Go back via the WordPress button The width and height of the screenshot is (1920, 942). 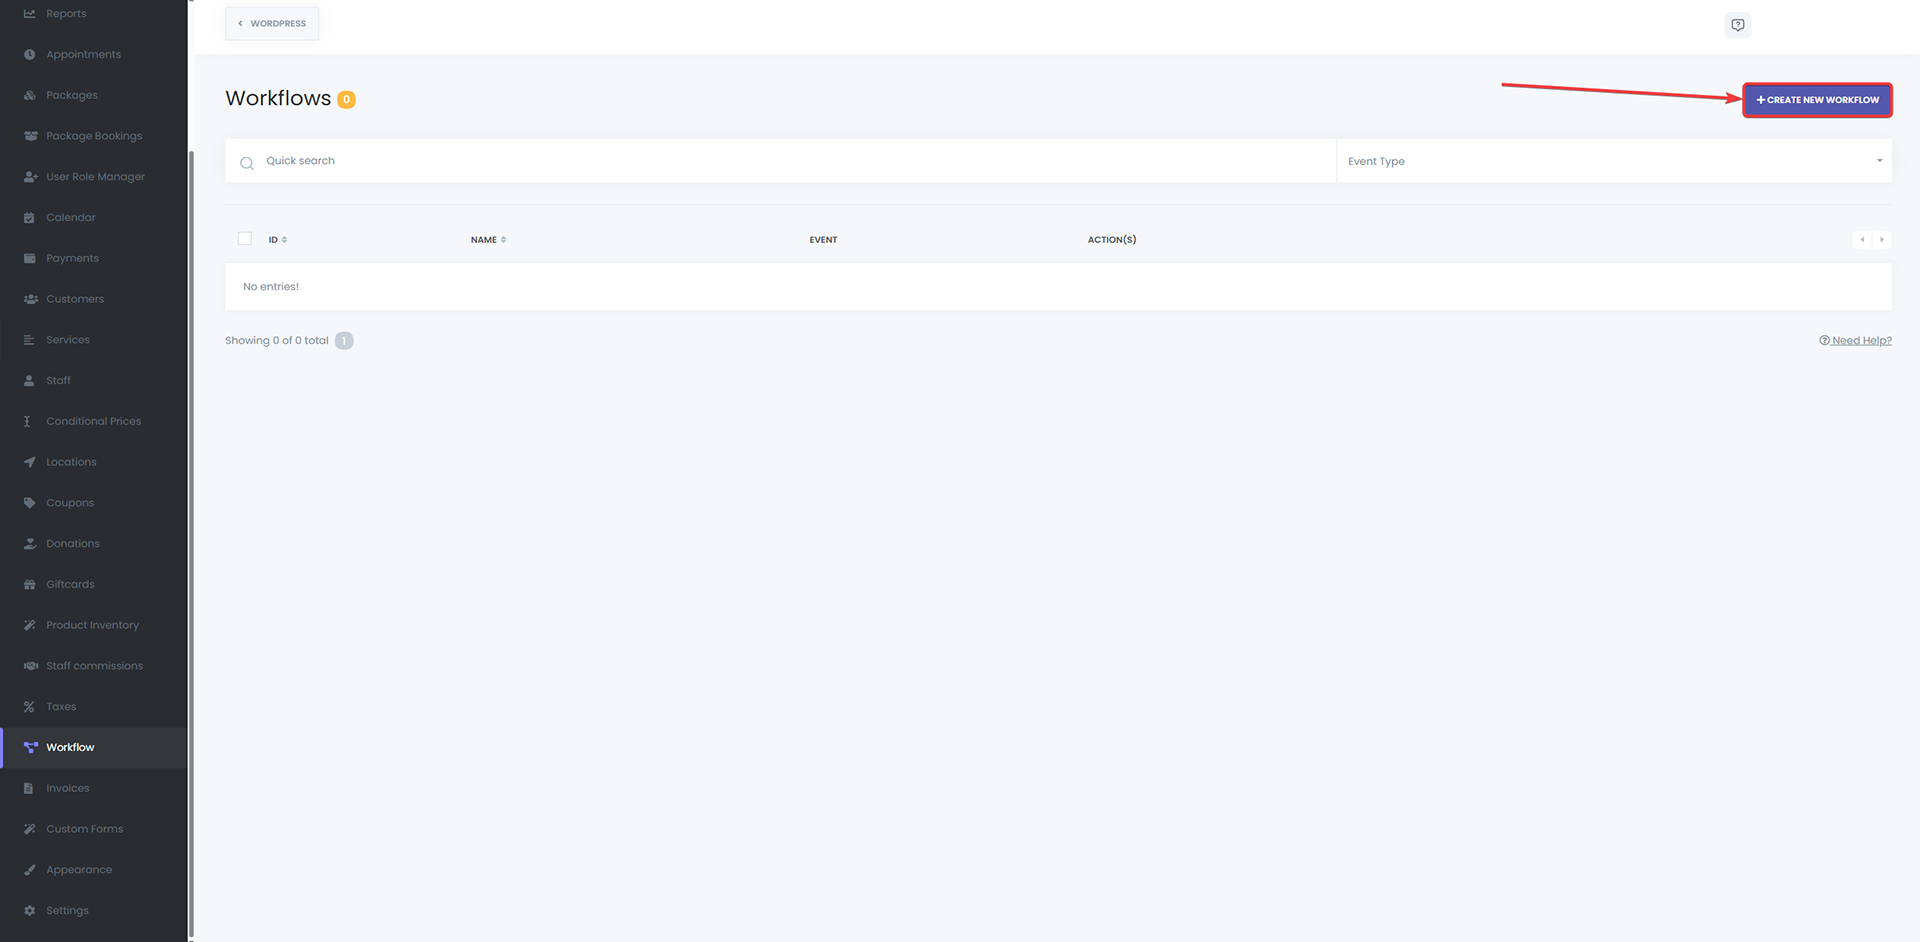(272, 24)
